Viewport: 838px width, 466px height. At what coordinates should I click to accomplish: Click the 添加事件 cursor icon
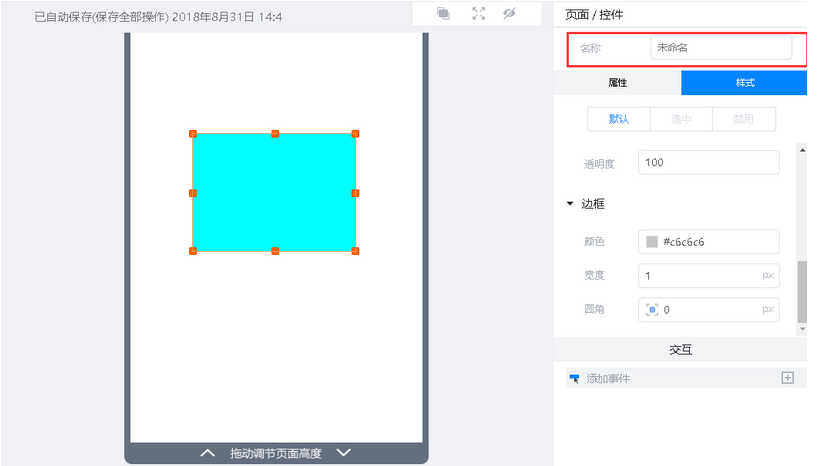click(x=575, y=379)
